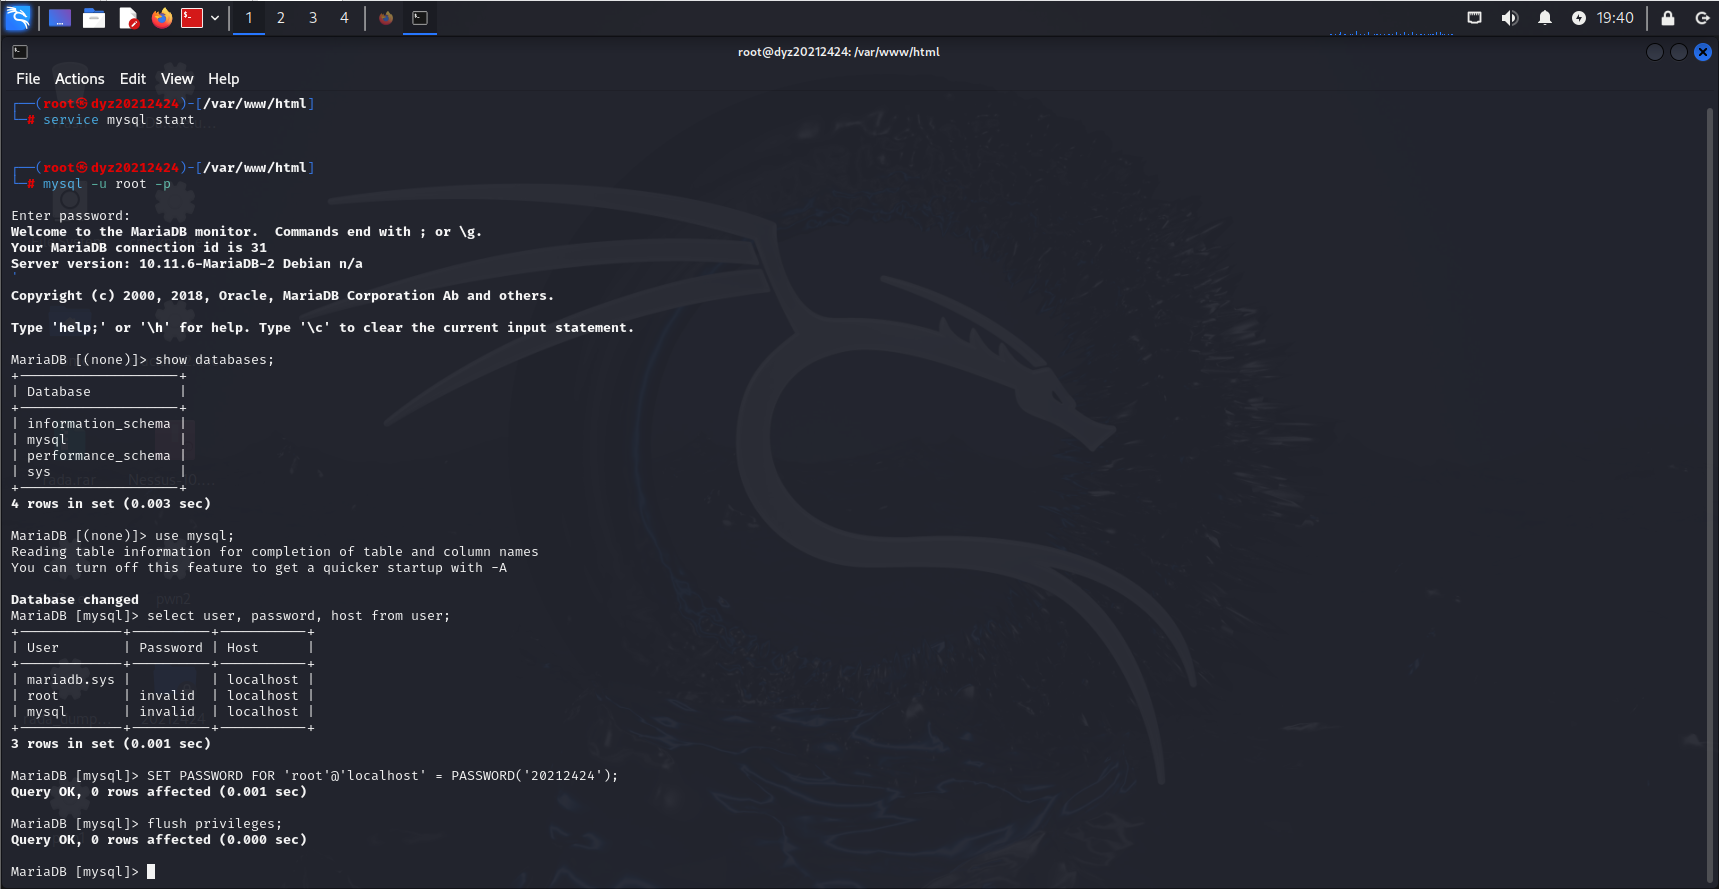Viewport: 1719px width, 889px height.
Task: Click the Show Desktop panel icon
Action: tap(60, 18)
